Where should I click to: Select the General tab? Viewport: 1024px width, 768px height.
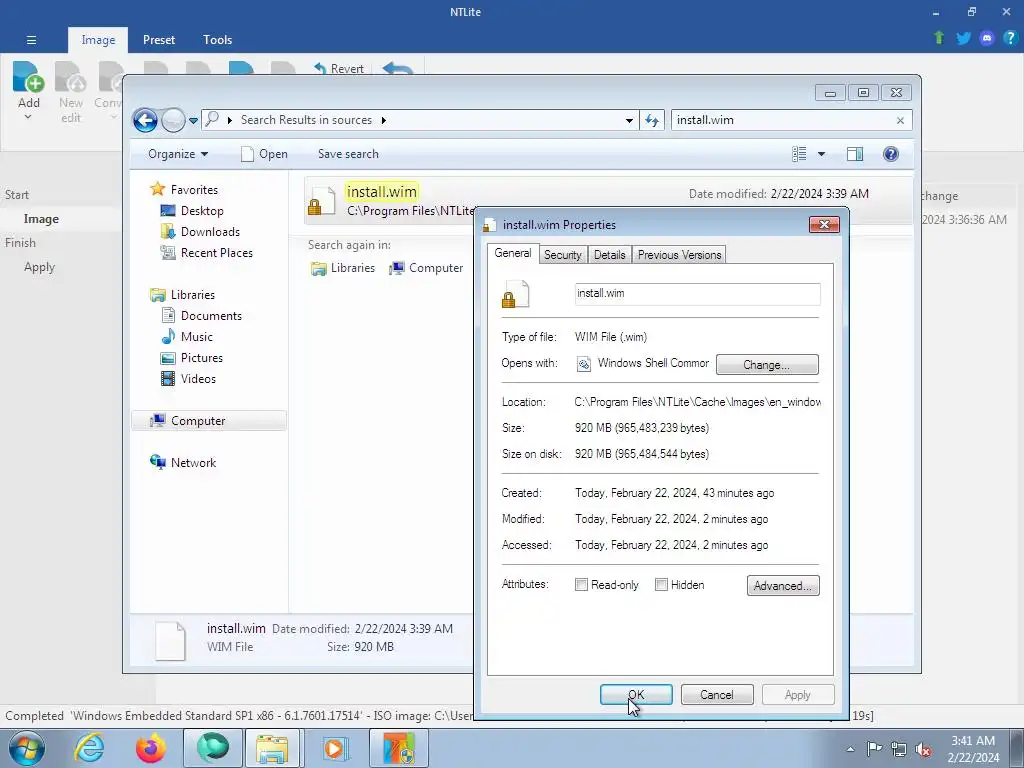point(513,253)
